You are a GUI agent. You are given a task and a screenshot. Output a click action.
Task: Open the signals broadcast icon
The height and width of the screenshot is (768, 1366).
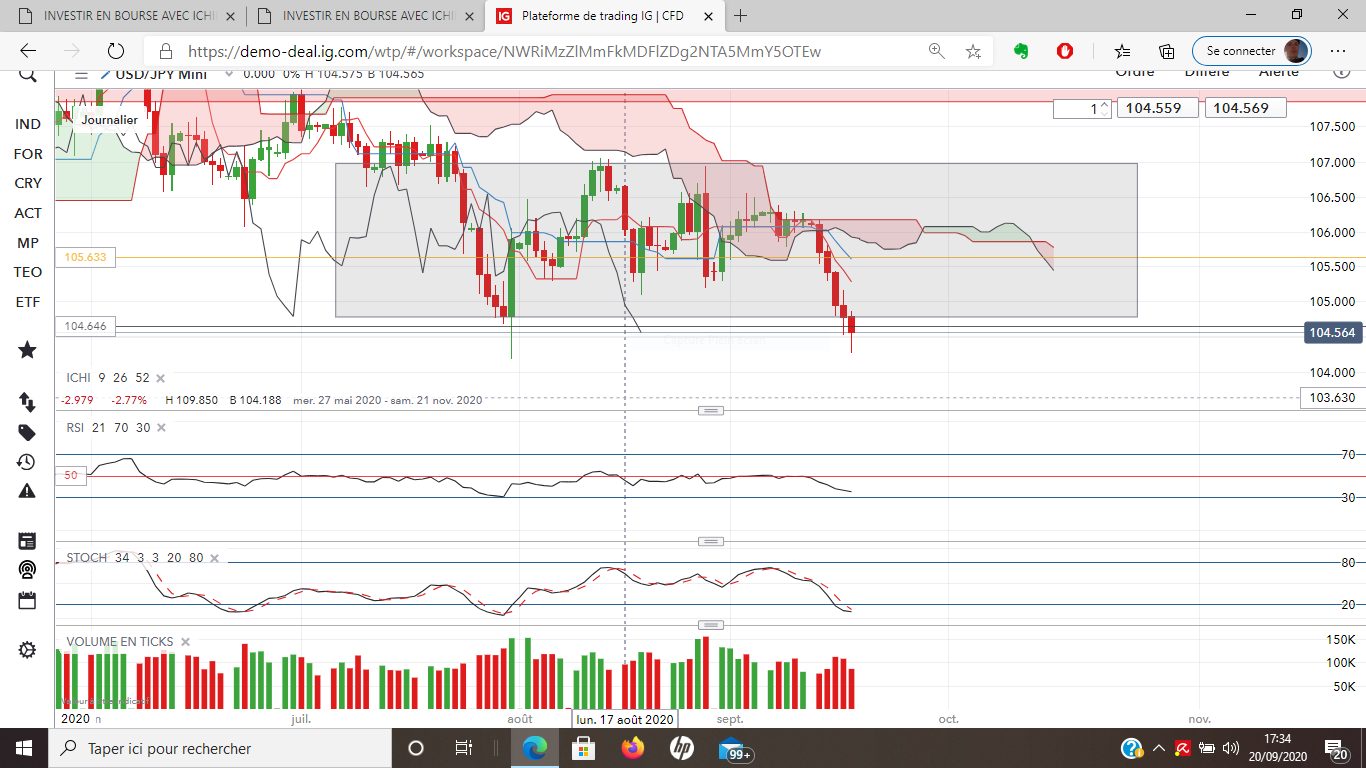click(x=27, y=570)
